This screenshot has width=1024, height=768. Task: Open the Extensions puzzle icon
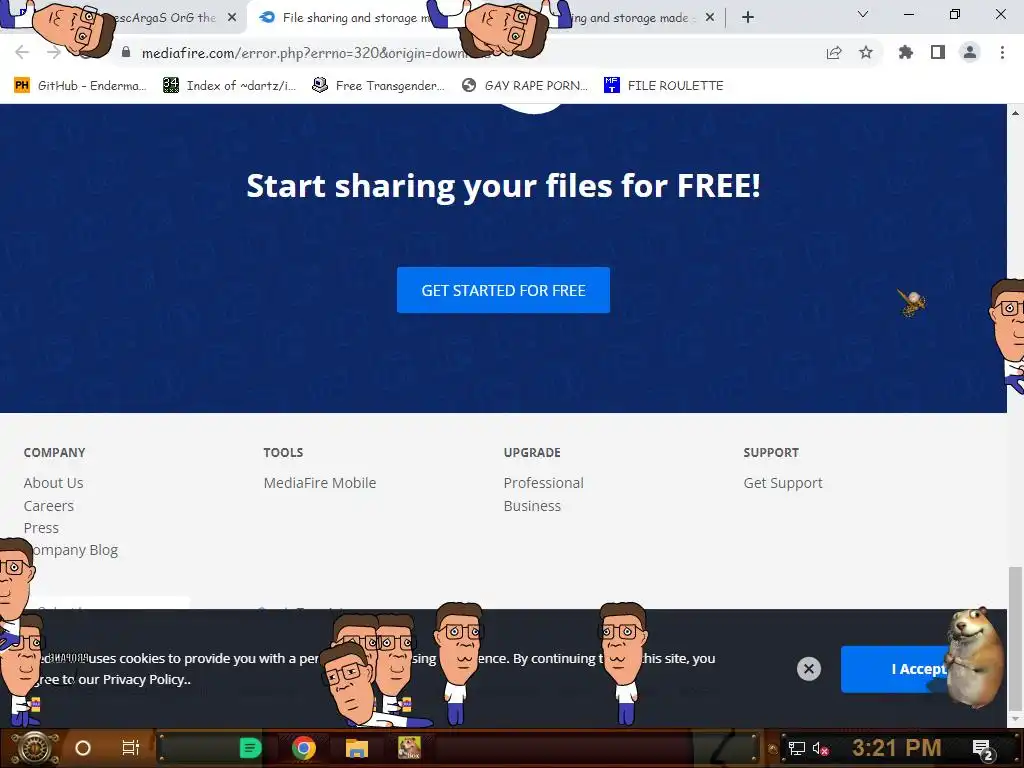pos(905,52)
